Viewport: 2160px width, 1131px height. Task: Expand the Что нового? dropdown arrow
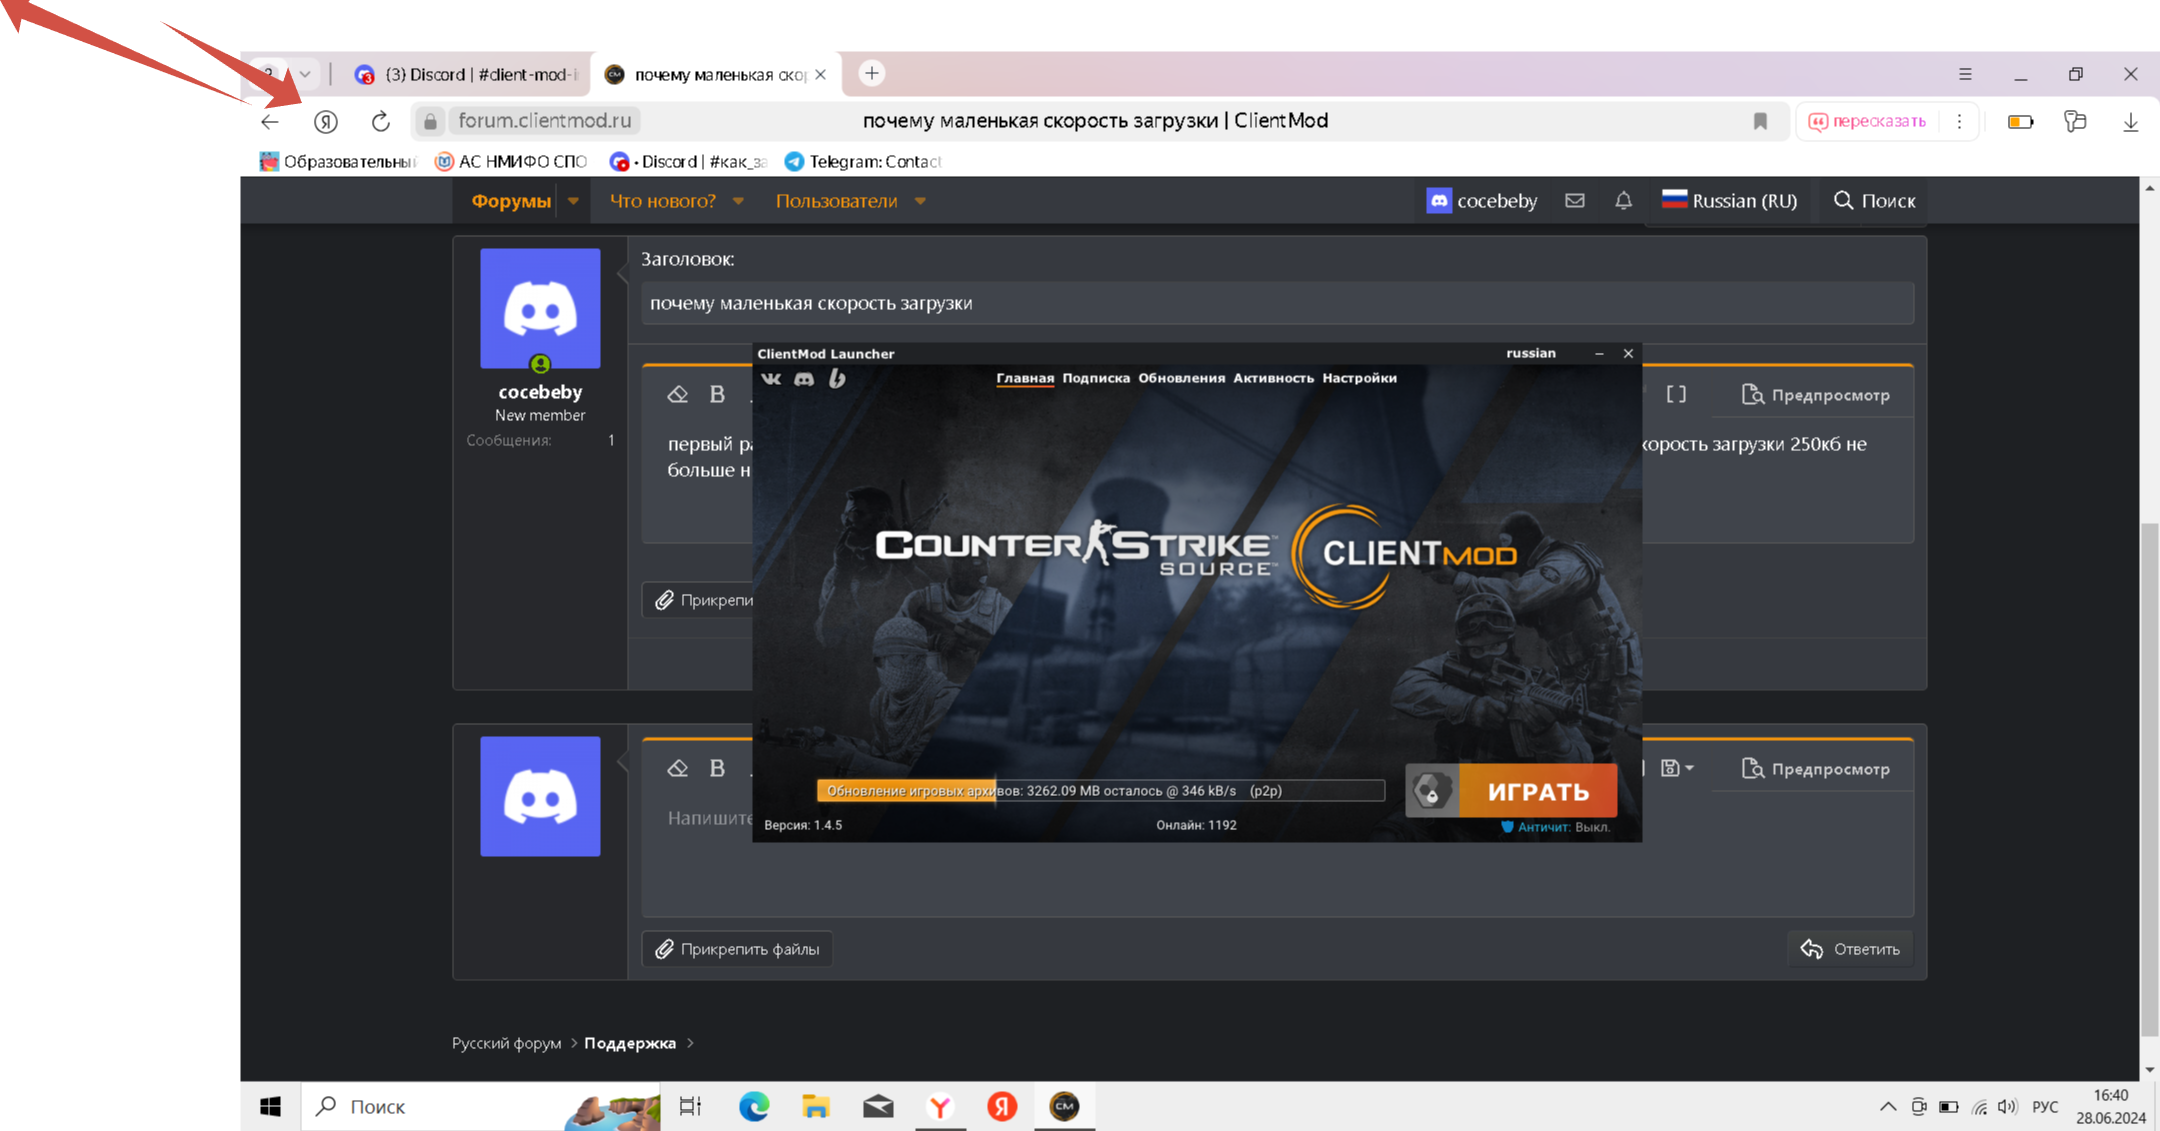[x=738, y=201]
